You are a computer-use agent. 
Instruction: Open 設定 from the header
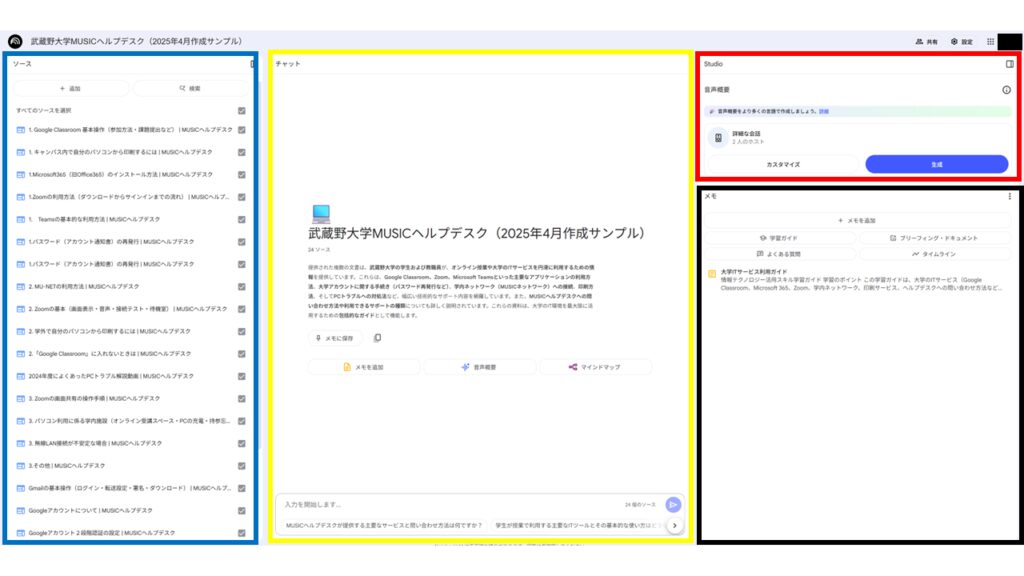point(961,41)
